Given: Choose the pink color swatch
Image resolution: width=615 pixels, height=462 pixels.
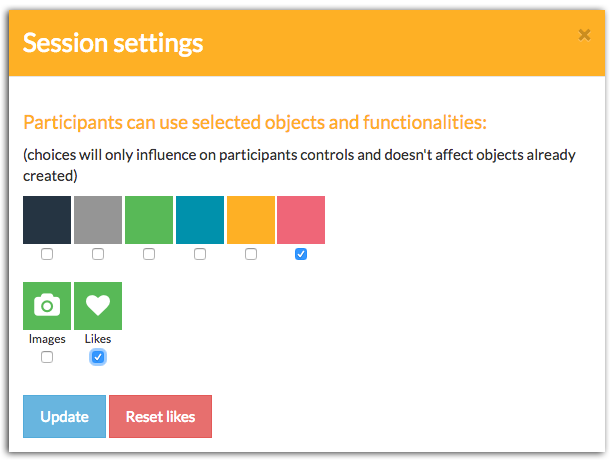Looking at the screenshot, I should pos(302,220).
